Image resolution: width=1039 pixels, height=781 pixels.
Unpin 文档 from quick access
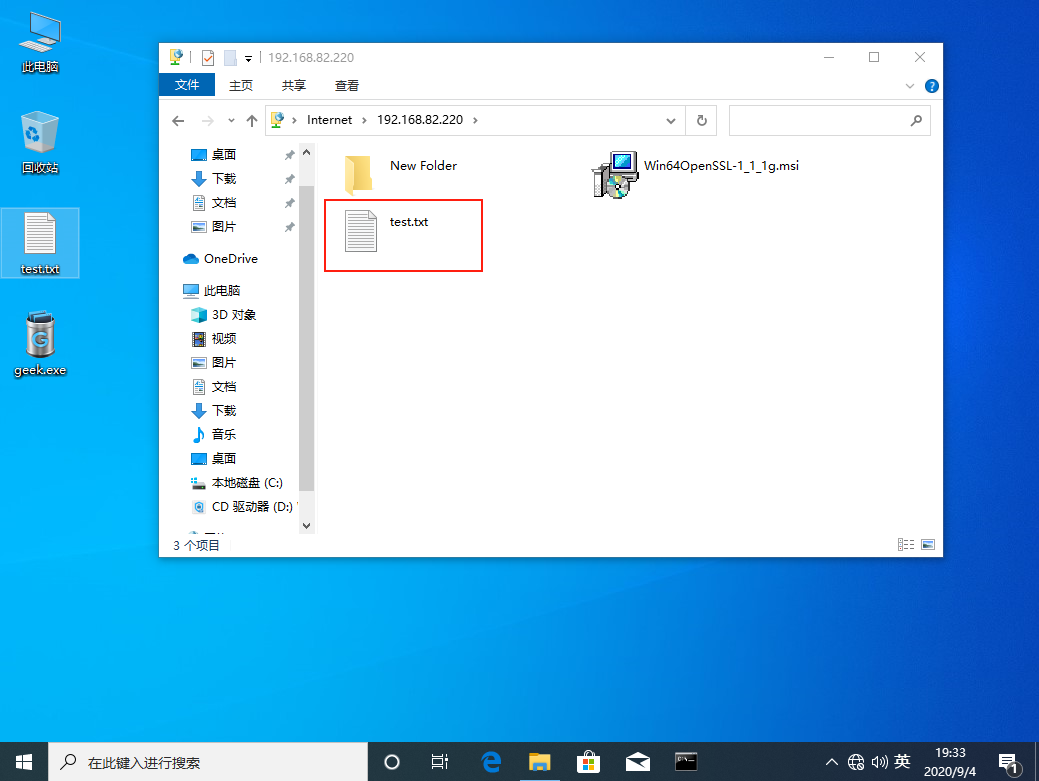[x=290, y=203]
